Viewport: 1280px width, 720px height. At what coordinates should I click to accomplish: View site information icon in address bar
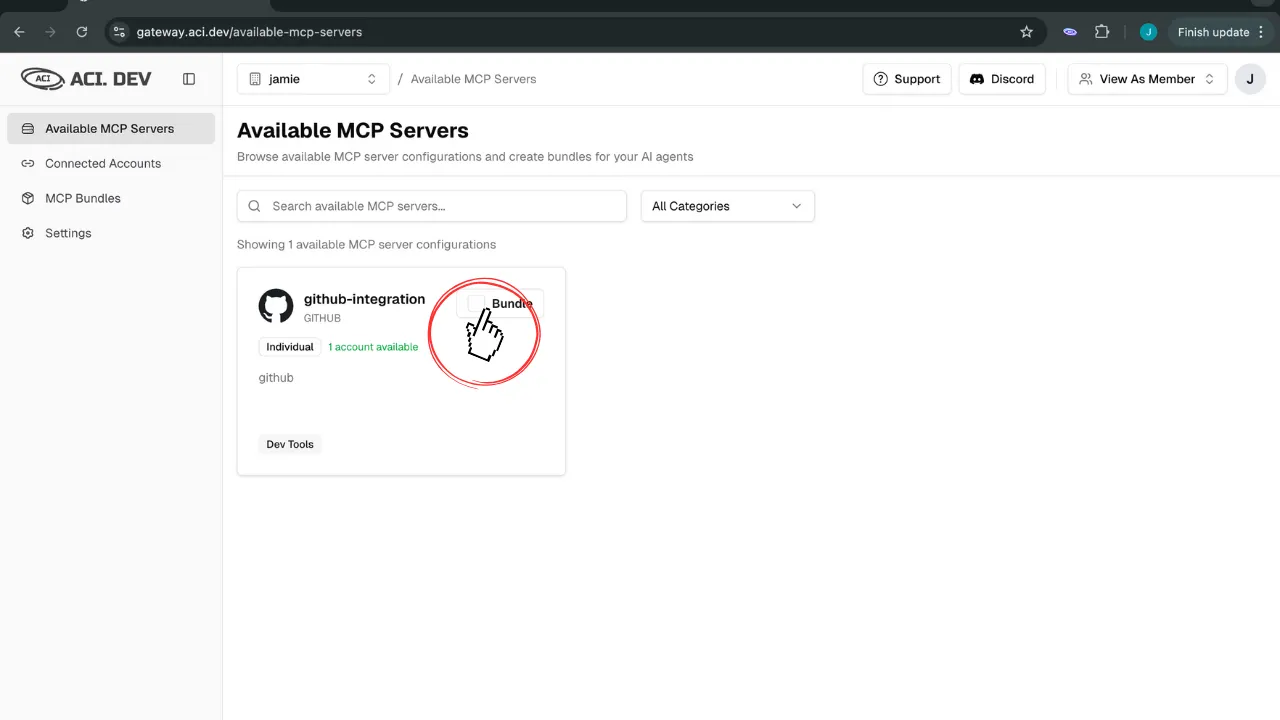pos(119,32)
